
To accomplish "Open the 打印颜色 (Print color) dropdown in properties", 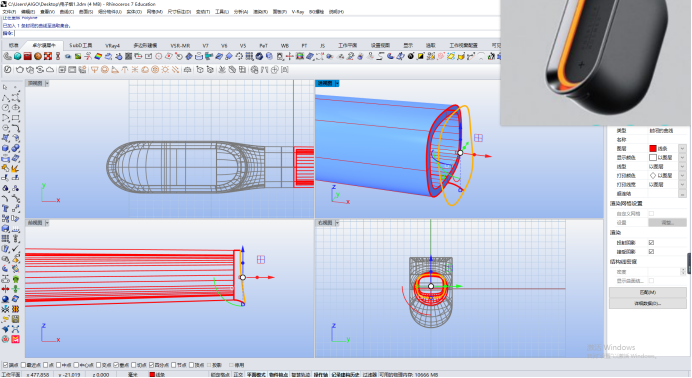I will click(682, 176).
